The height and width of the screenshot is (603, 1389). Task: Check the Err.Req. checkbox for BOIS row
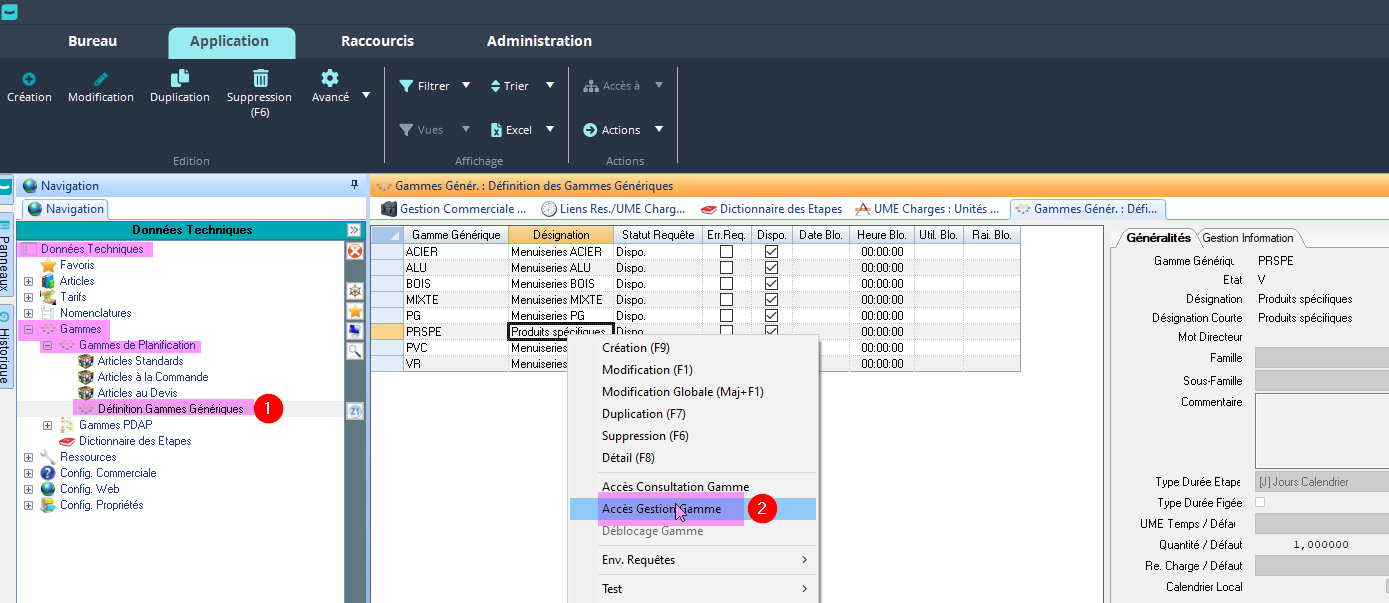[726, 284]
